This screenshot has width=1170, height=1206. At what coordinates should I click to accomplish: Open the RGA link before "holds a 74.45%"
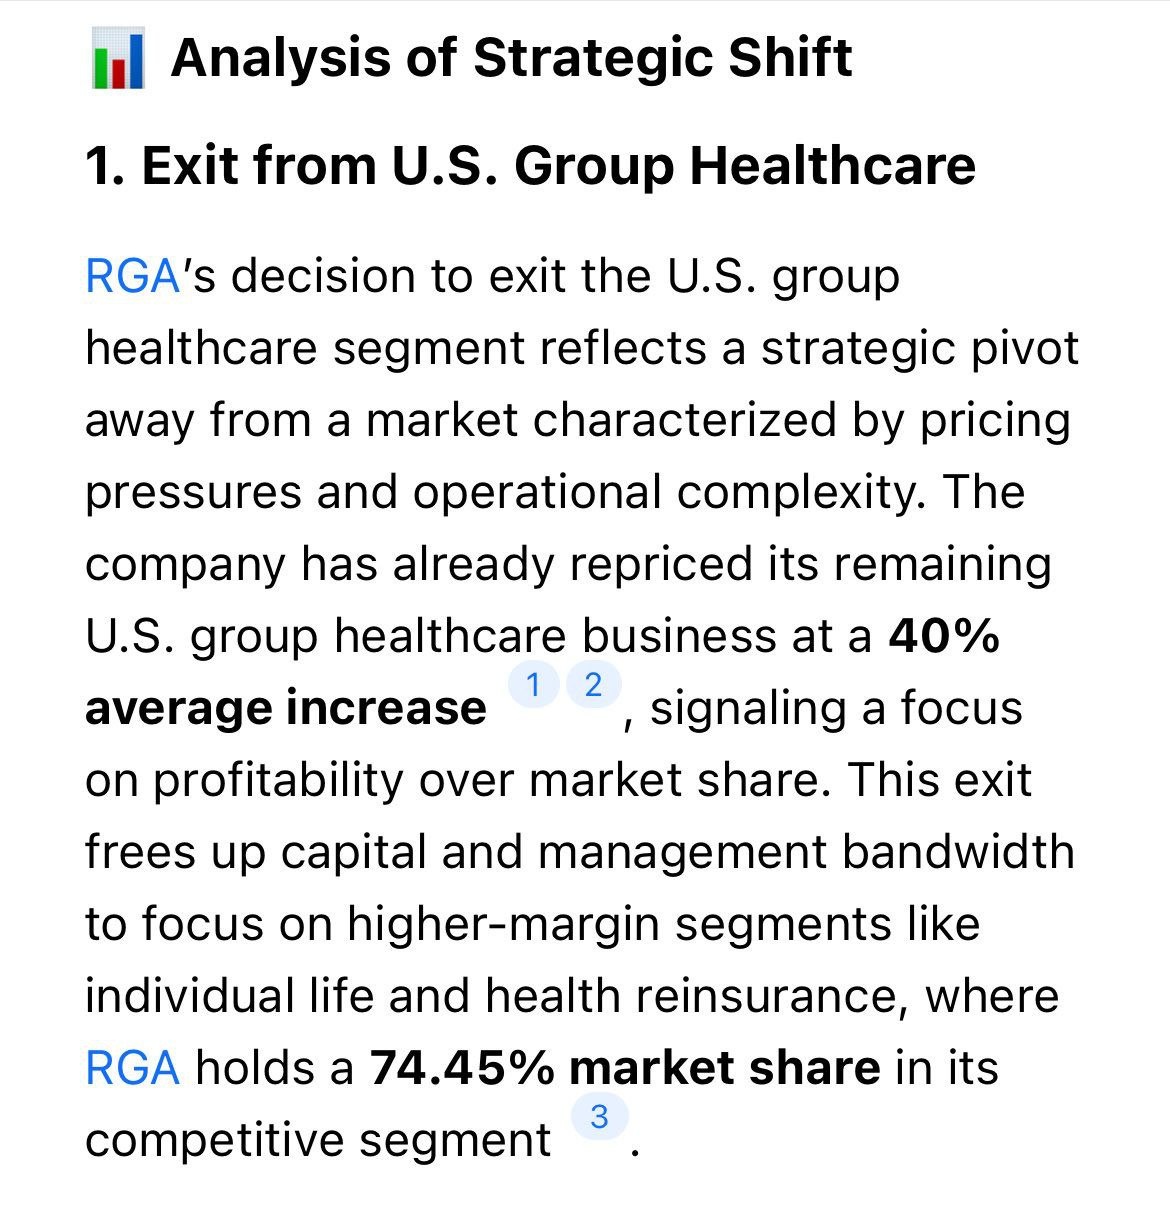[x=132, y=1068]
